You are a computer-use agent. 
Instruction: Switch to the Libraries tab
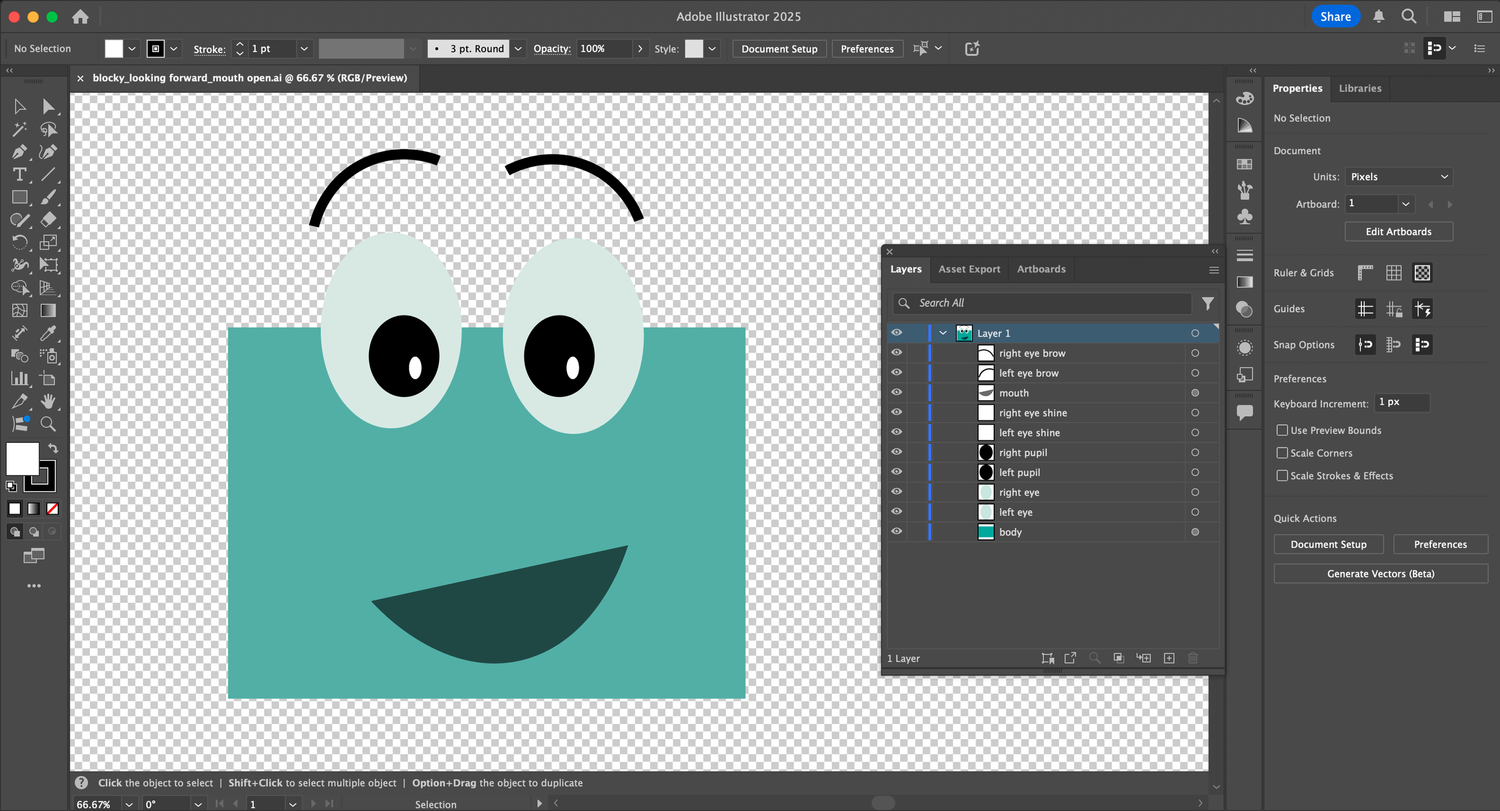pyautogui.click(x=1360, y=88)
